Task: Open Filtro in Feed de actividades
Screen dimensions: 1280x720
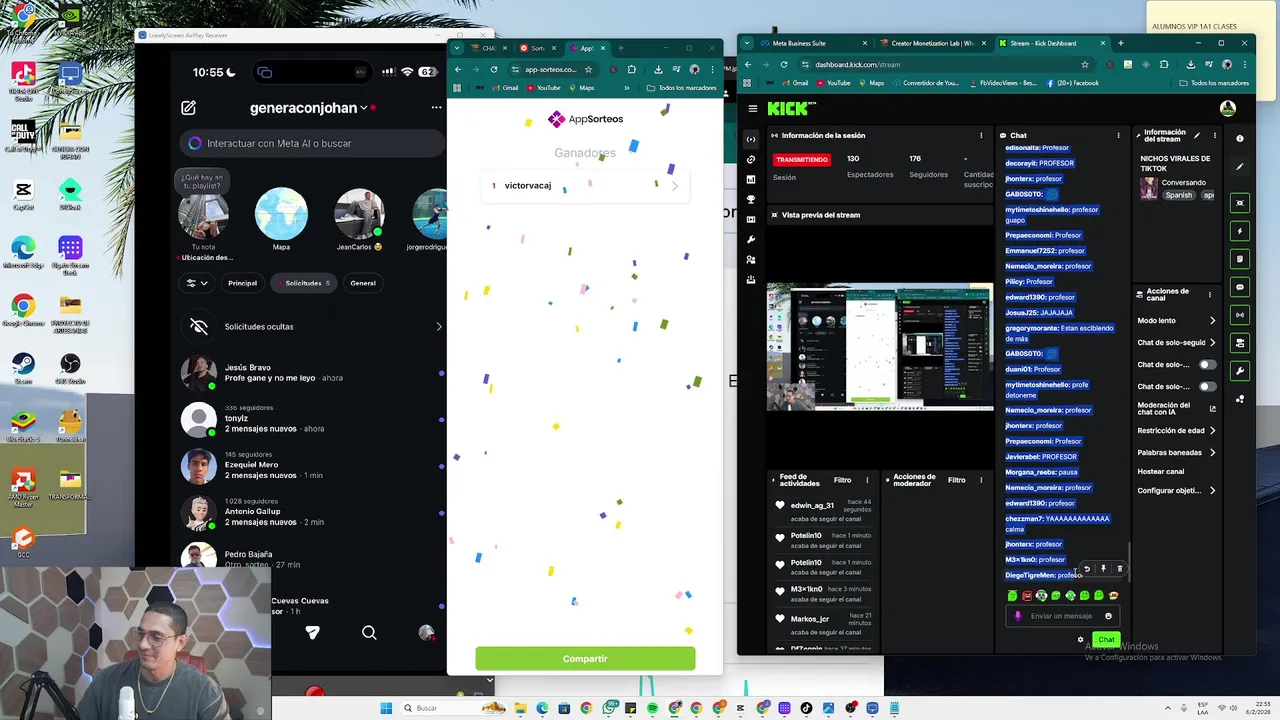Action: (843, 480)
